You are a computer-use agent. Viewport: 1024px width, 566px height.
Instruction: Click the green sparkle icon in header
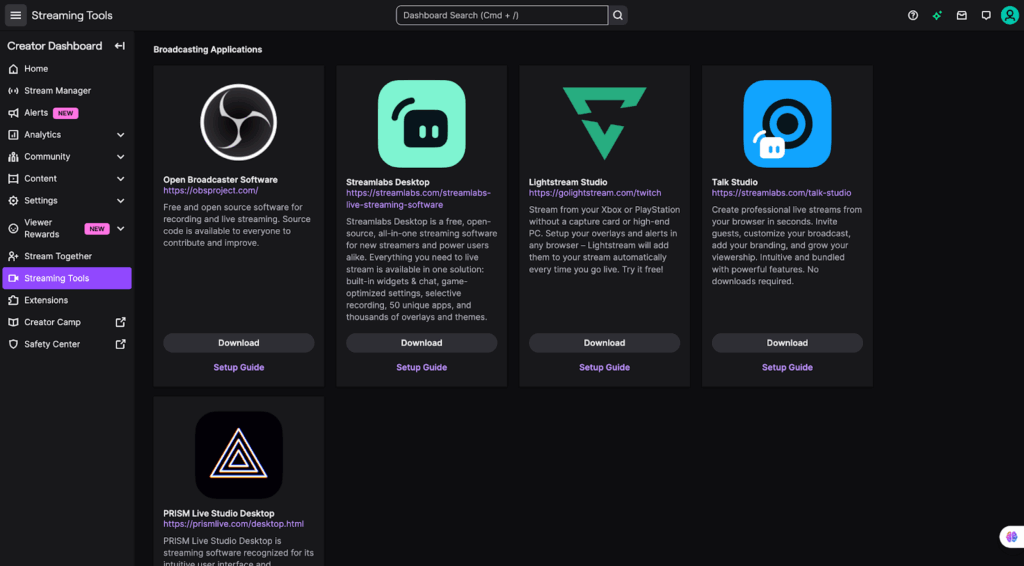[937, 16]
